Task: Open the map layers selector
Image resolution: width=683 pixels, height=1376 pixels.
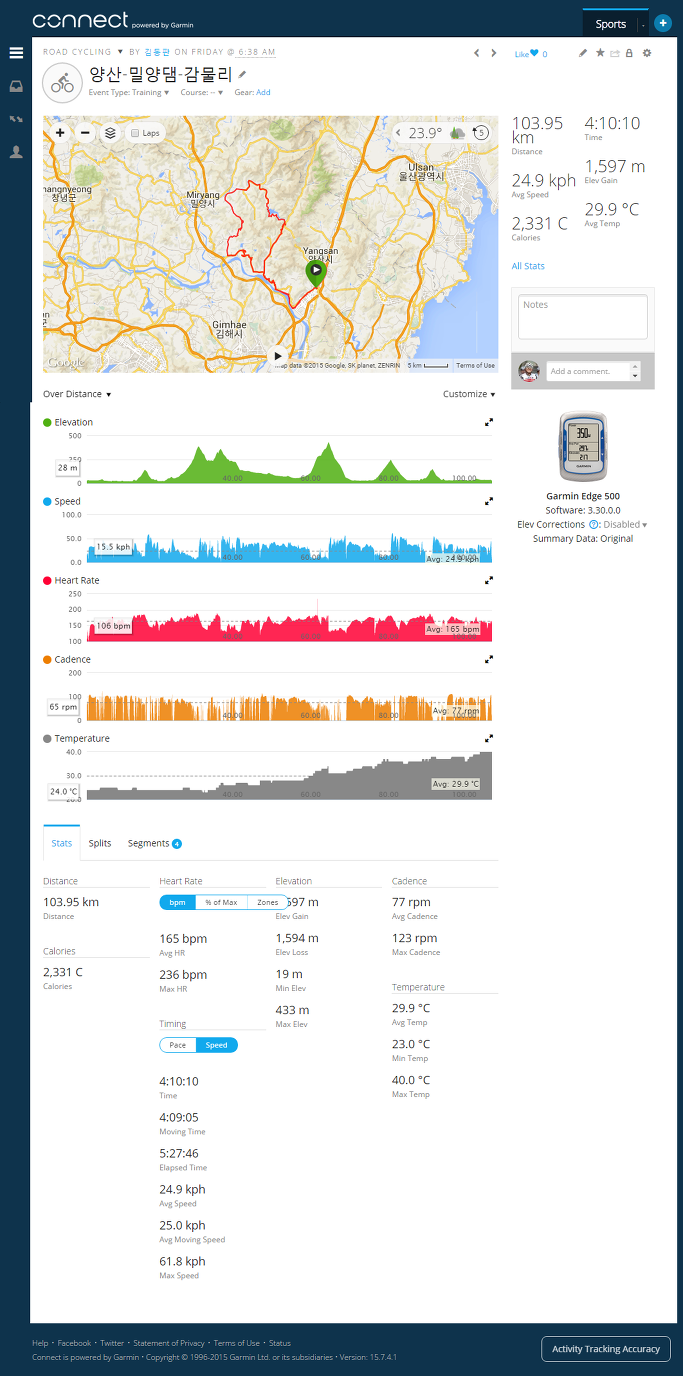Action: (110, 133)
